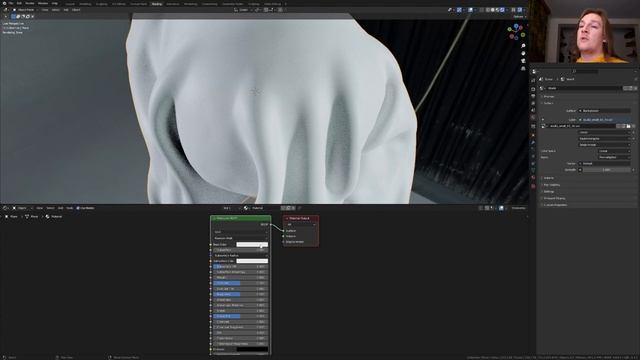The width and height of the screenshot is (640, 360).
Task: Open the View Layer properties tab
Action: pos(533,103)
